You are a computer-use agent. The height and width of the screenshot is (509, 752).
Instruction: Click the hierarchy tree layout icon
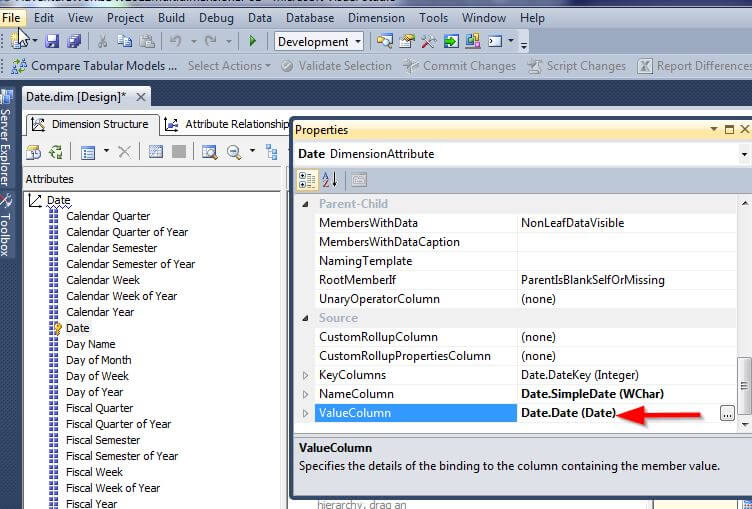pyautogui.click(x=272, y=153)
